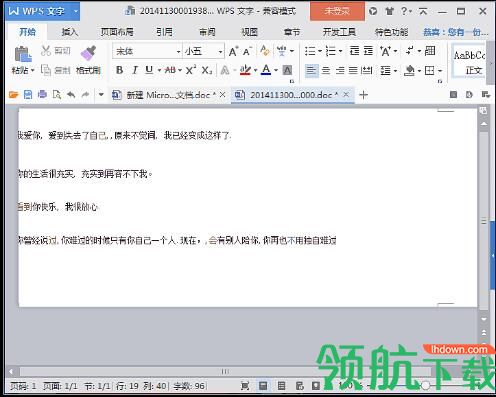Viewport: 496px width, 397px height.
Task: Click the 字数: 96 word count
Action: 189,386
